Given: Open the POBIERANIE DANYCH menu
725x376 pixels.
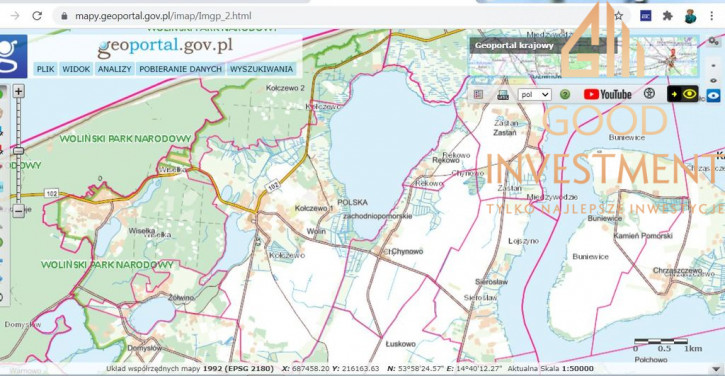Looking at the screenshot, I should 180,69.
